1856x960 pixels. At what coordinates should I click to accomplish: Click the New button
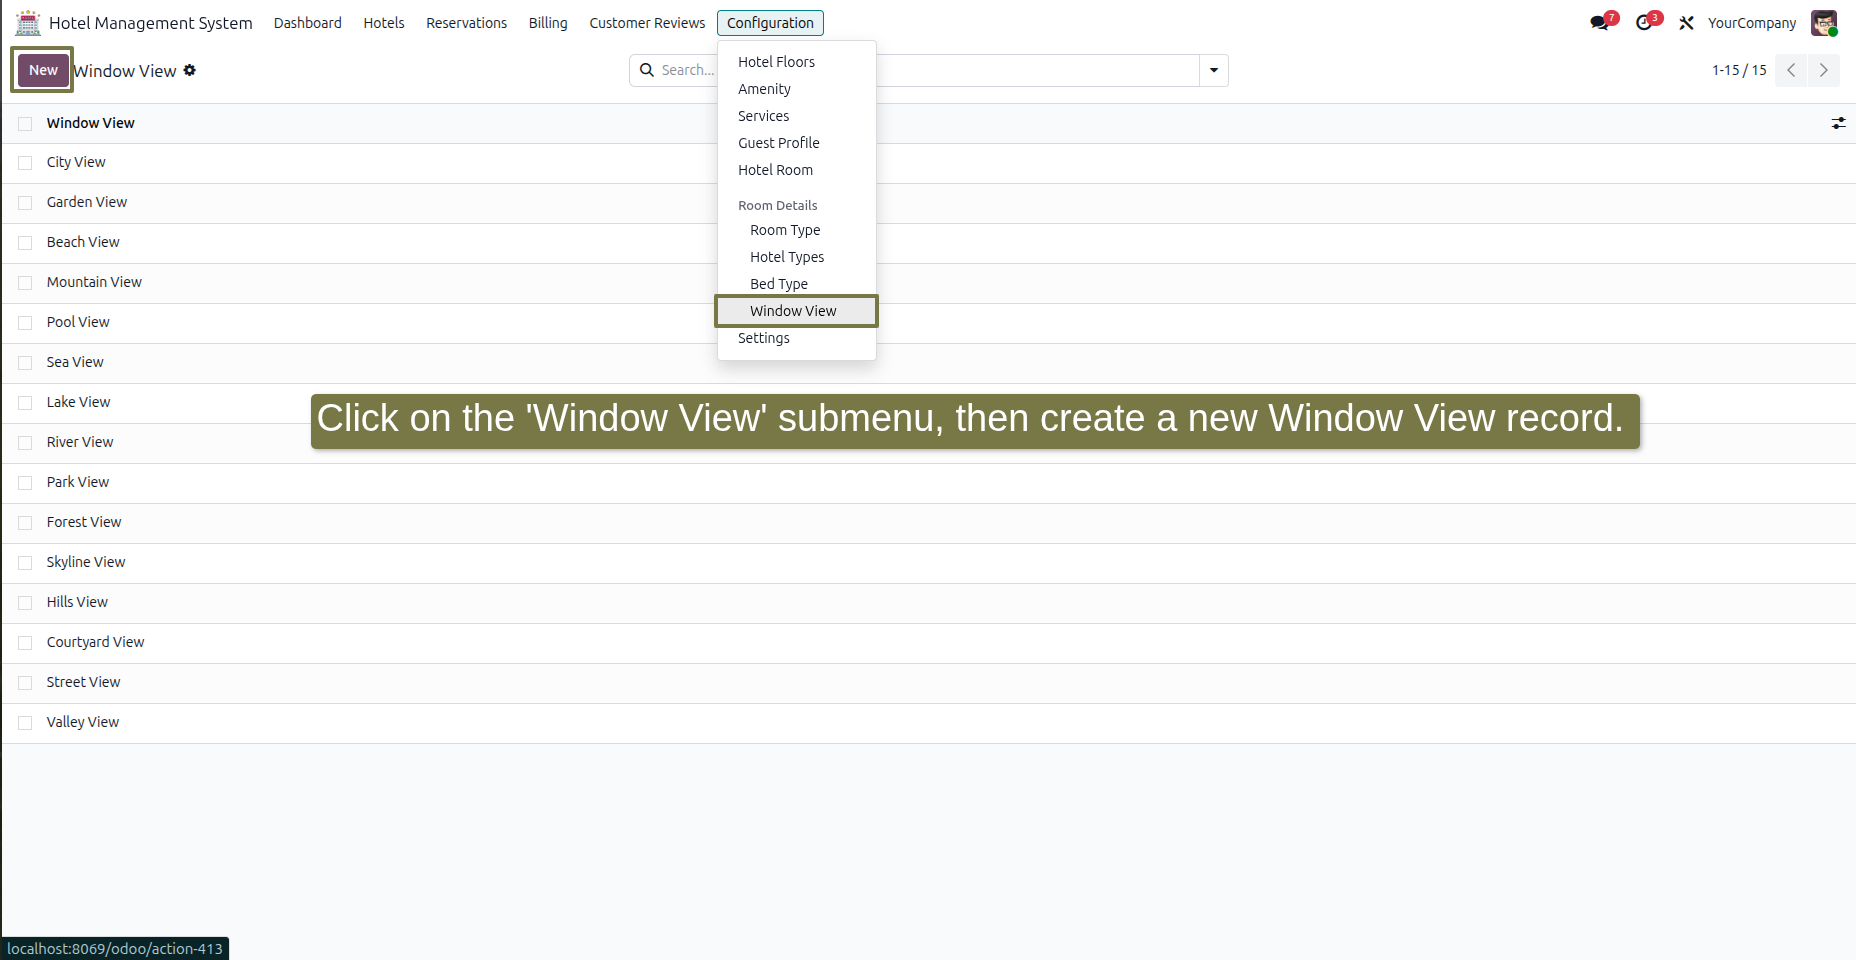click(x=43, y=70)
